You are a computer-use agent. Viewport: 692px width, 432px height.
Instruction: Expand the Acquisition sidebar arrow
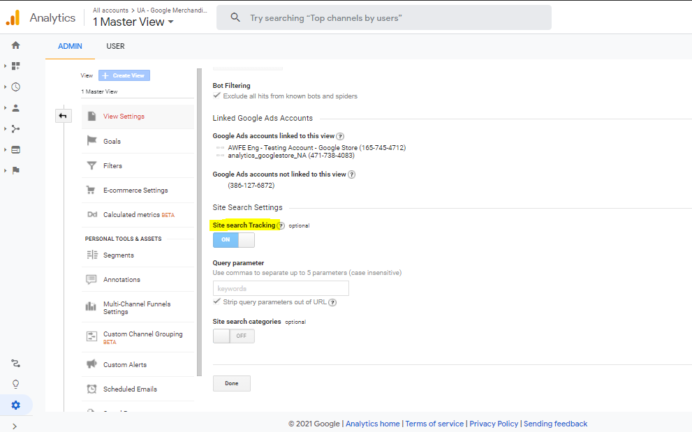coord(5,129)
